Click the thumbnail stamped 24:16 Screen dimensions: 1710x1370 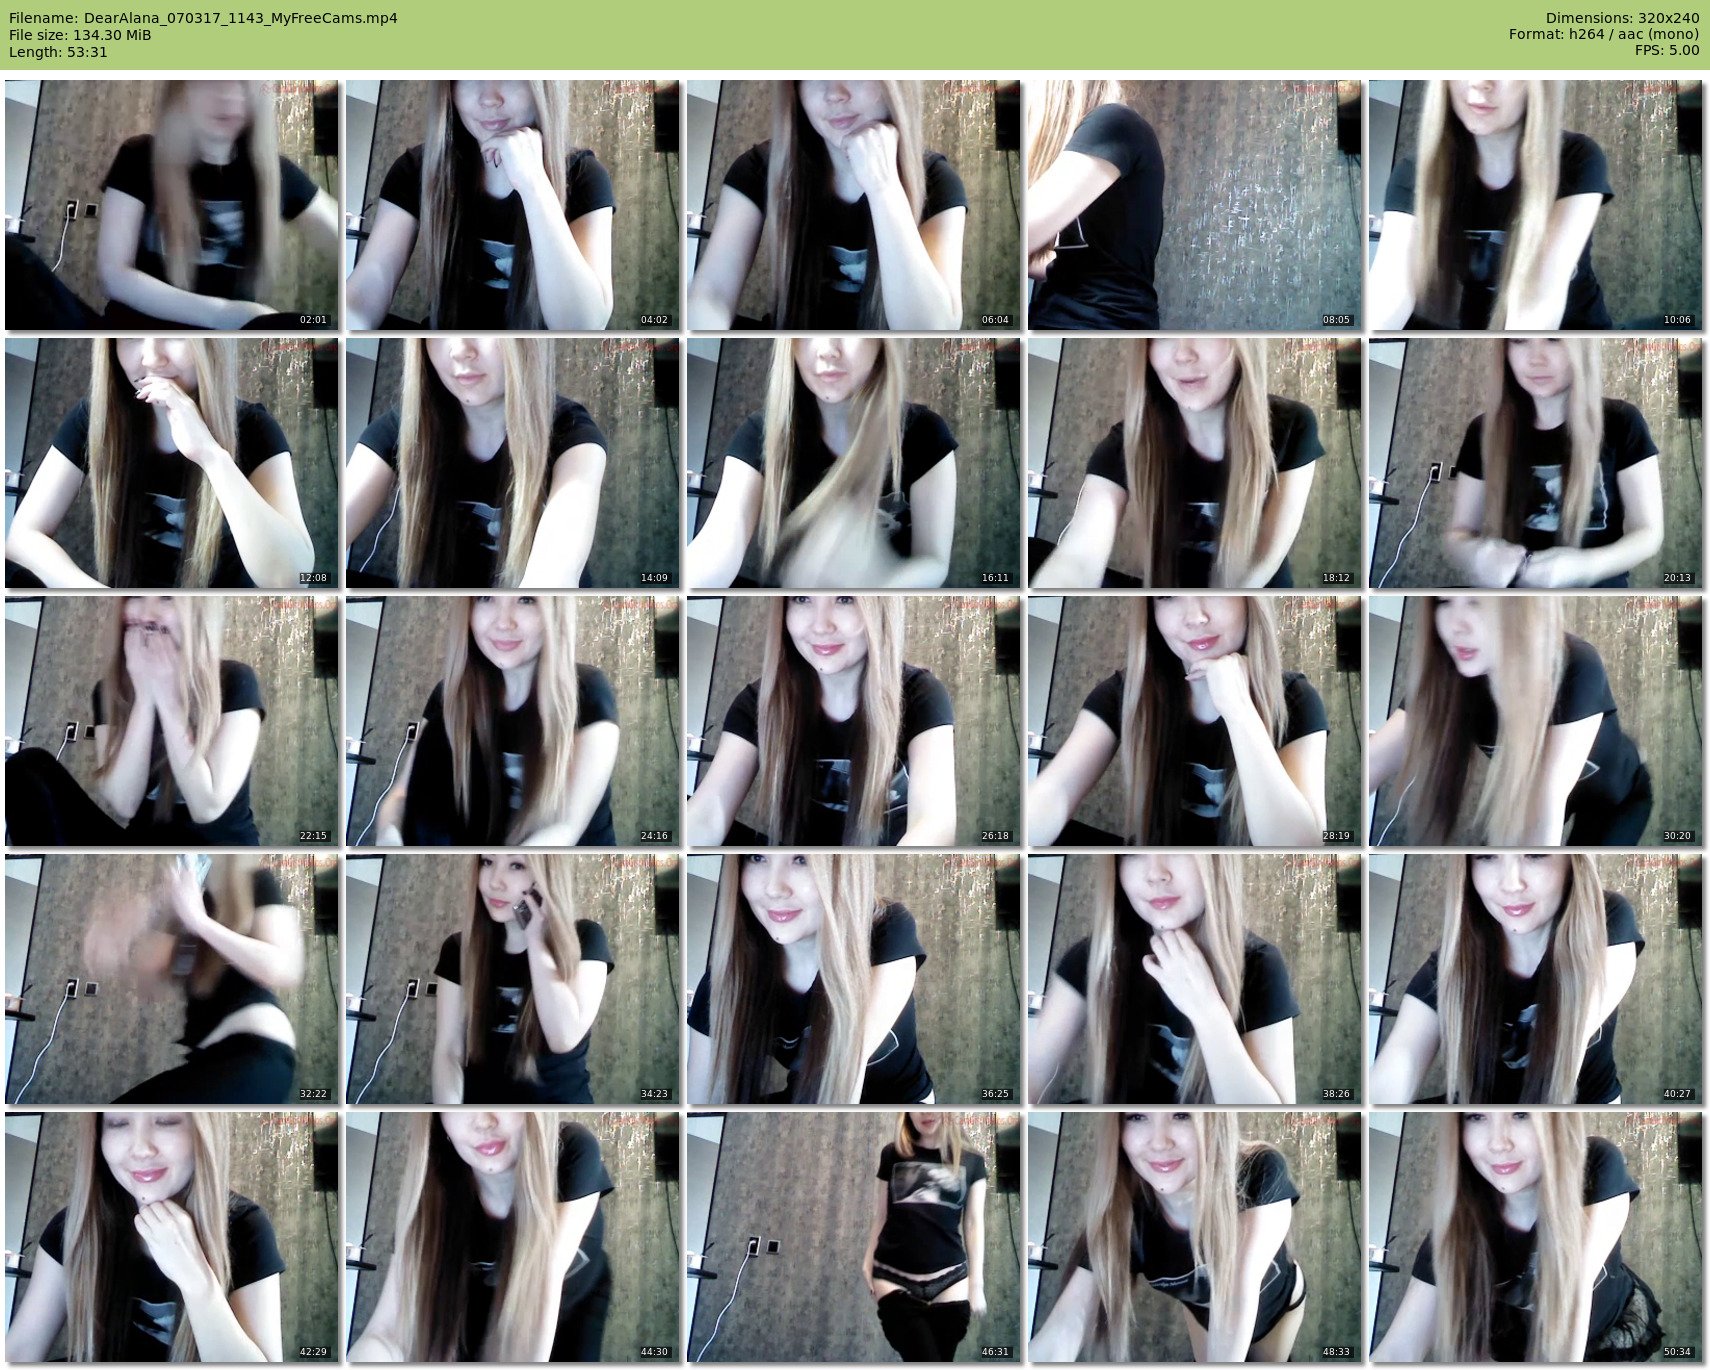point(513,721)
